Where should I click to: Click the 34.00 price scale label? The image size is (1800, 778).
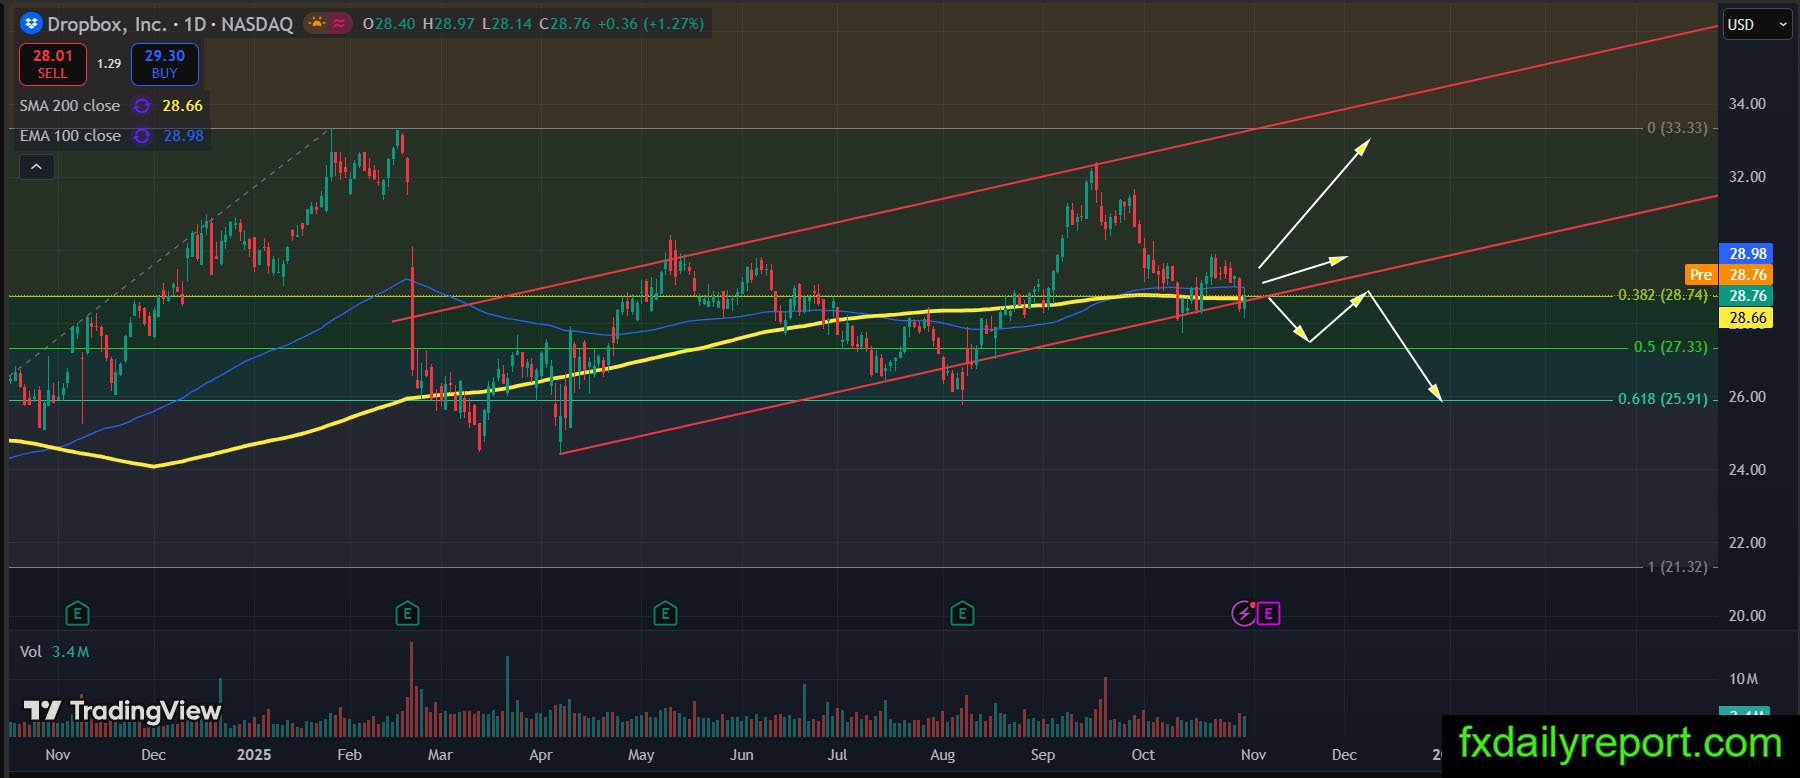tap(1747, 104)
